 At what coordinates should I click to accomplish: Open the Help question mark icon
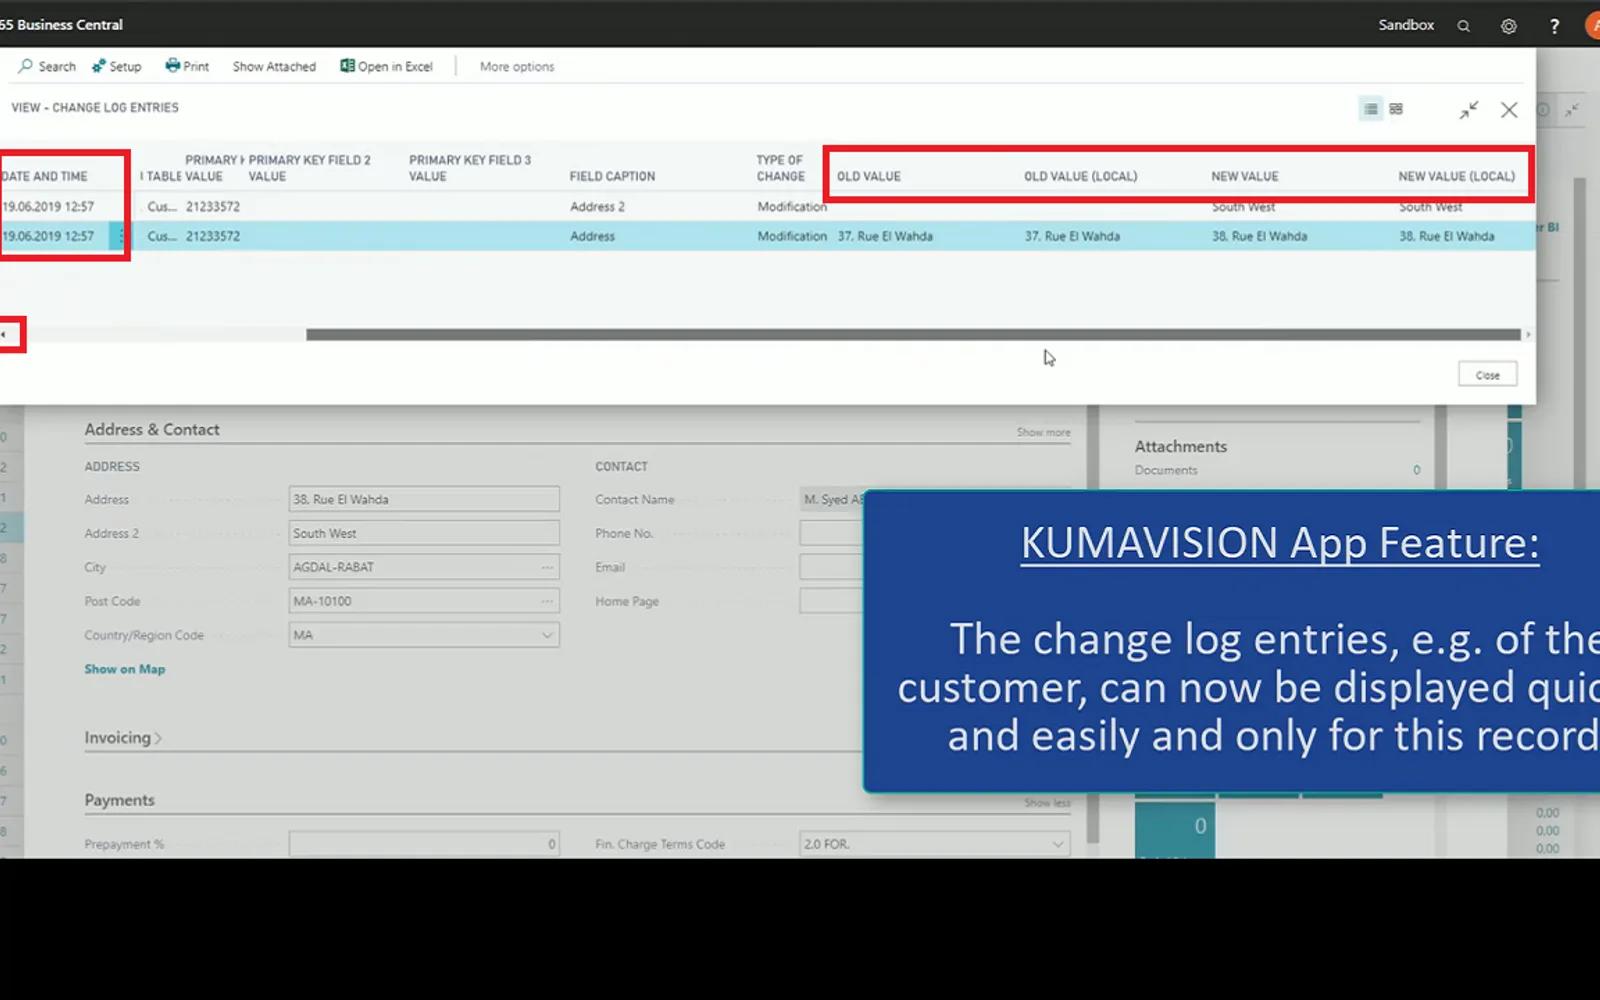click(1554, 26)
